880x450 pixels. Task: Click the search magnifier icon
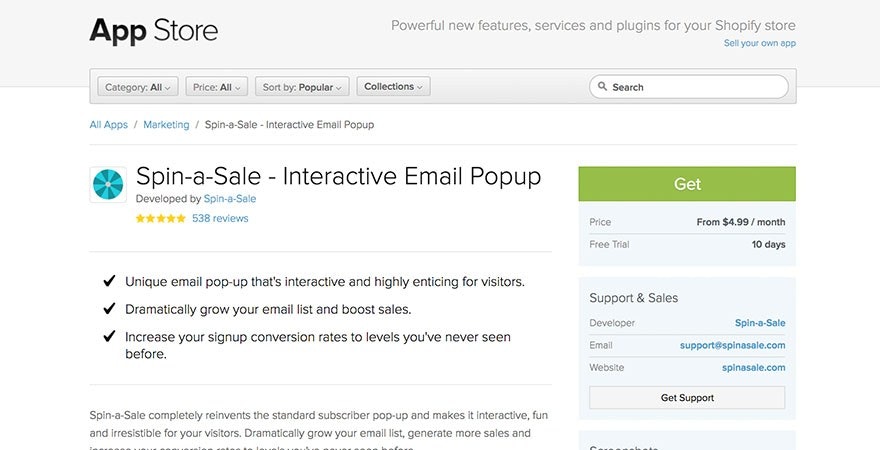click(x=603, y=87)
